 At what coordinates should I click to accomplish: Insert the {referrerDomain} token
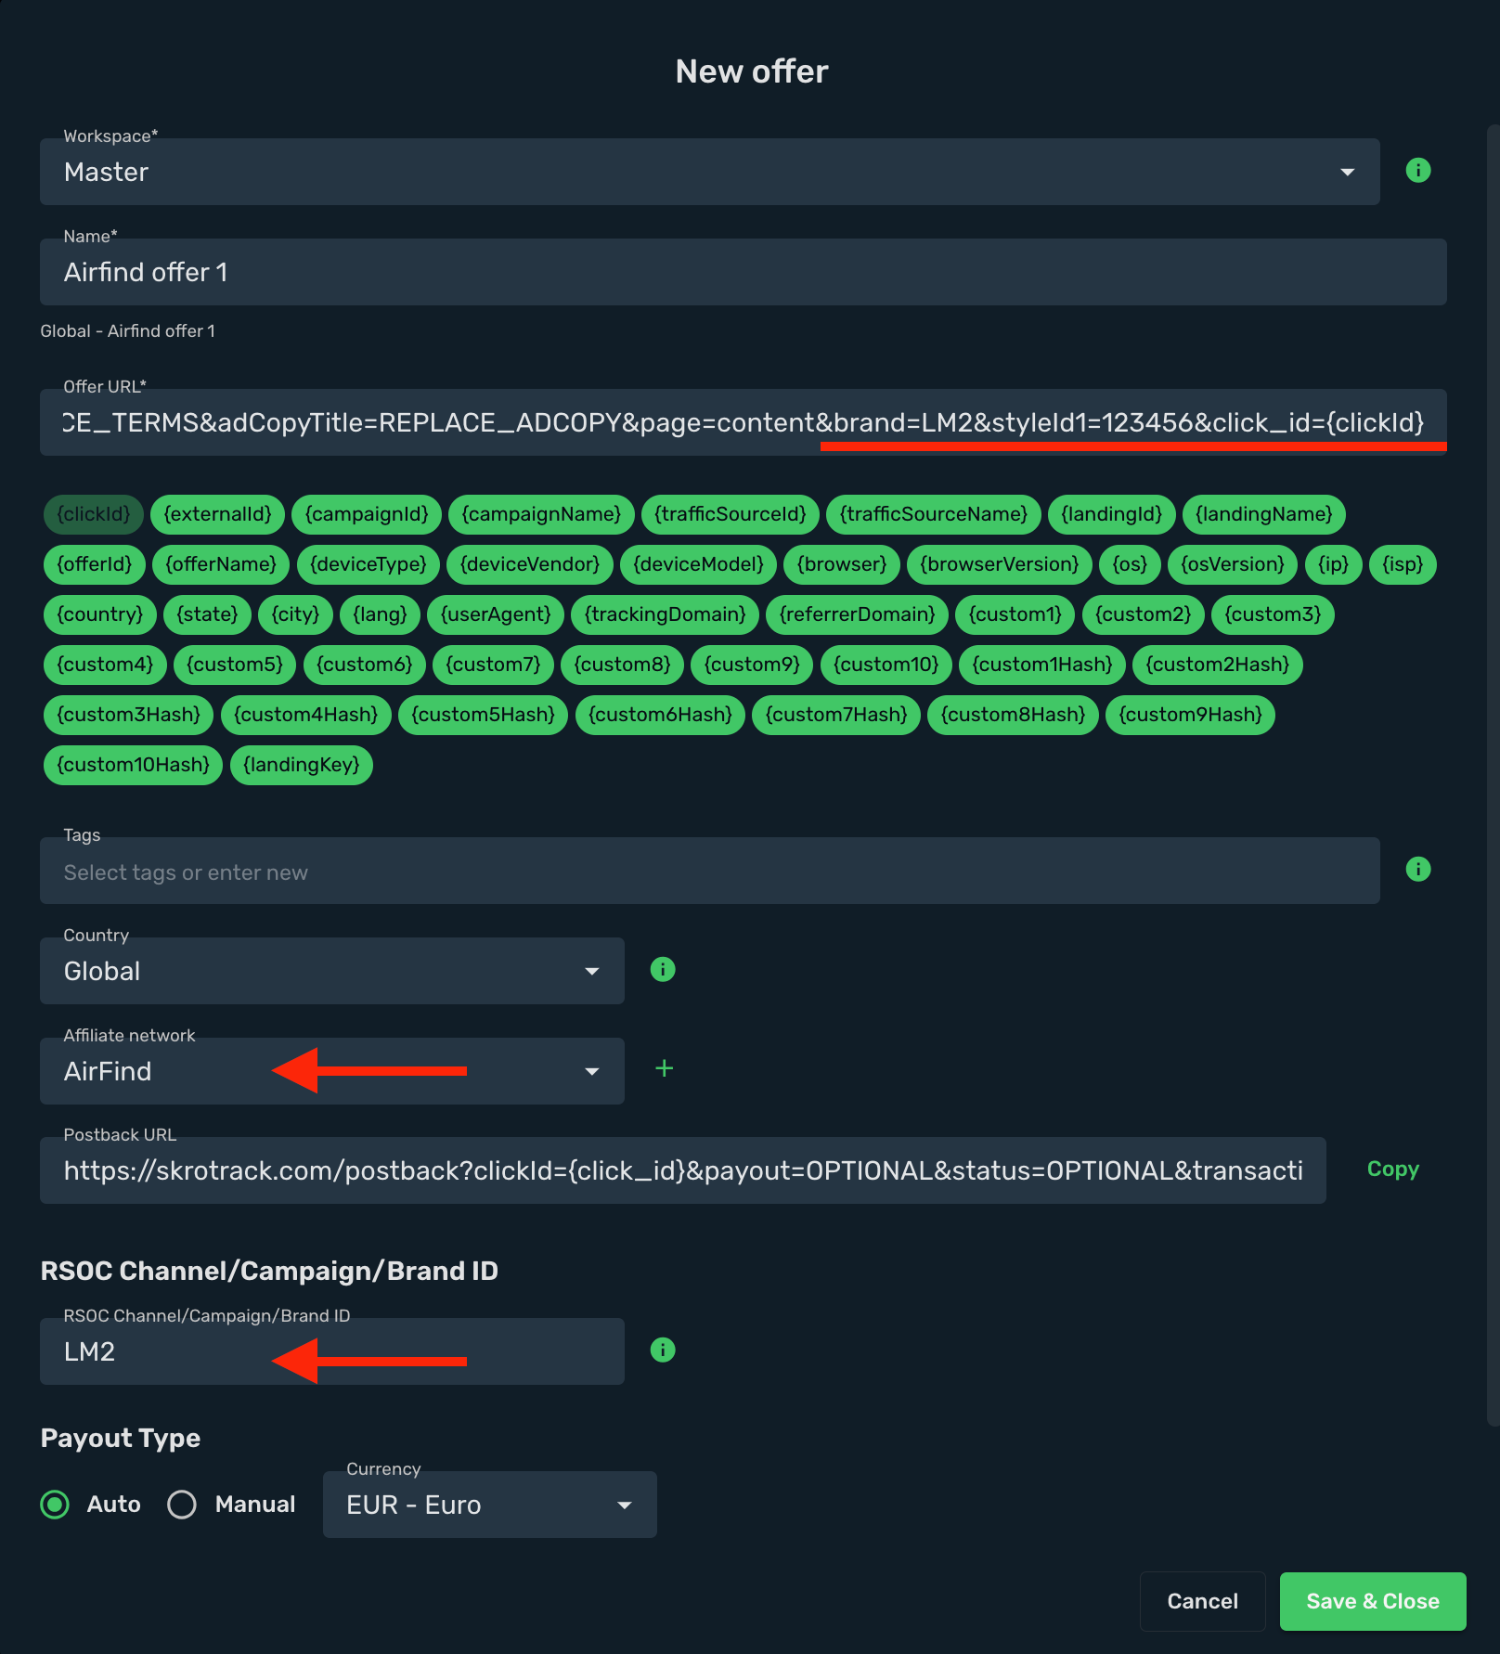(857, 614)
